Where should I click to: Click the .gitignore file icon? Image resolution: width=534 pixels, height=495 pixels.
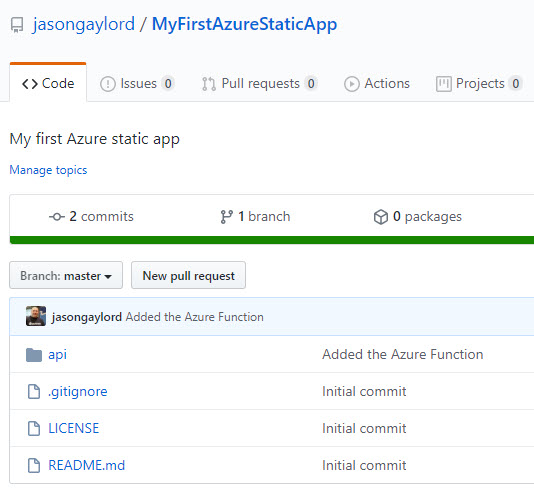34,391
